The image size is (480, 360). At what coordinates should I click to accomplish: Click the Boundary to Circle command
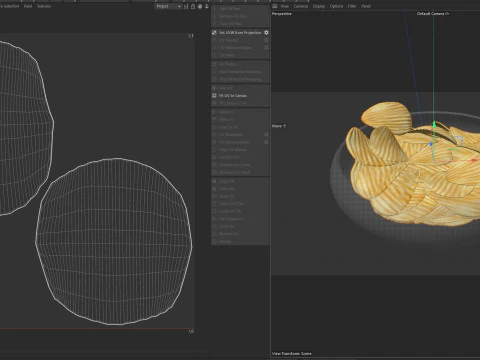[x=234, y=165]
